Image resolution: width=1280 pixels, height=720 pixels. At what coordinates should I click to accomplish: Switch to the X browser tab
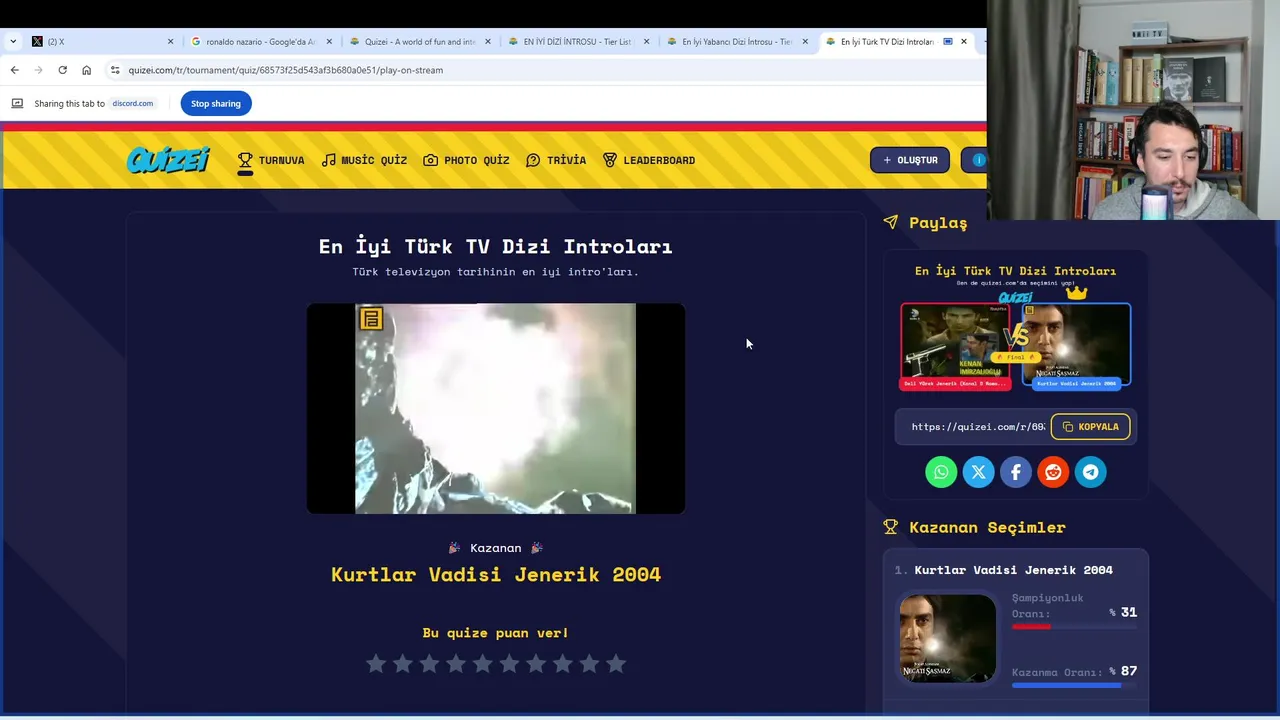click(100, 42)
